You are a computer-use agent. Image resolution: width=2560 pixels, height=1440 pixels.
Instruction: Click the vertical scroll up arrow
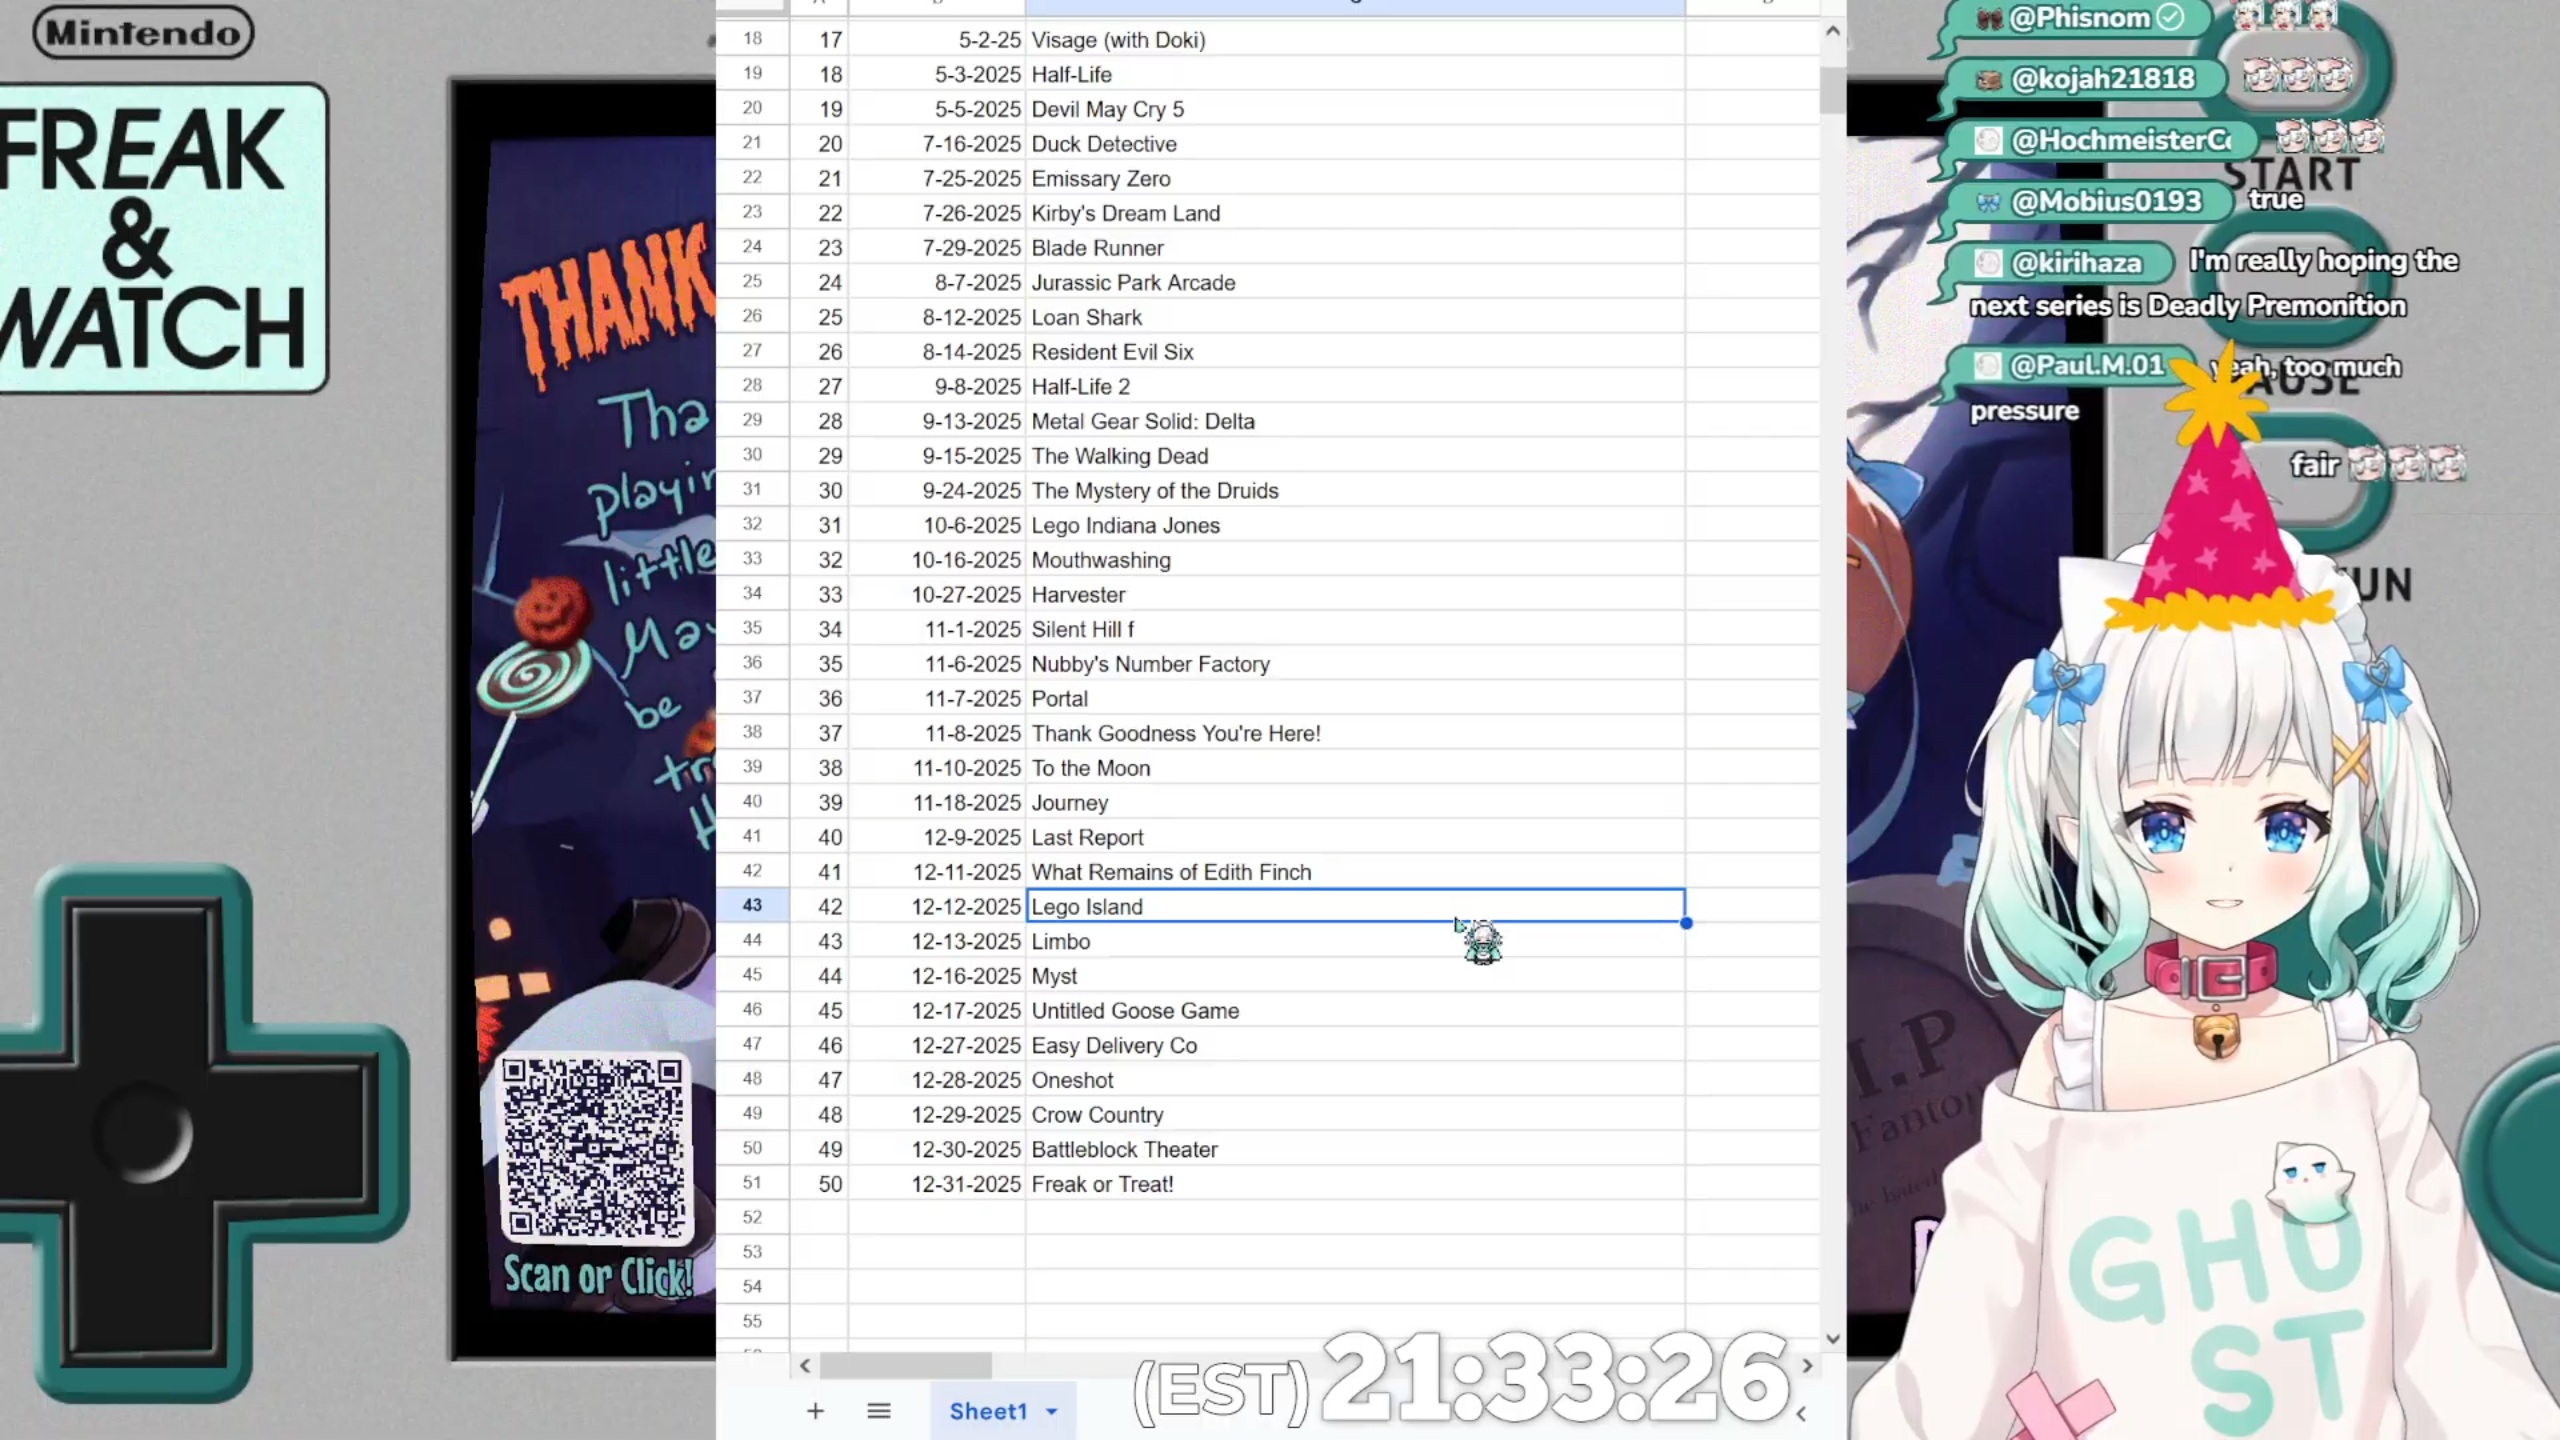click(x=1832, y=31)
